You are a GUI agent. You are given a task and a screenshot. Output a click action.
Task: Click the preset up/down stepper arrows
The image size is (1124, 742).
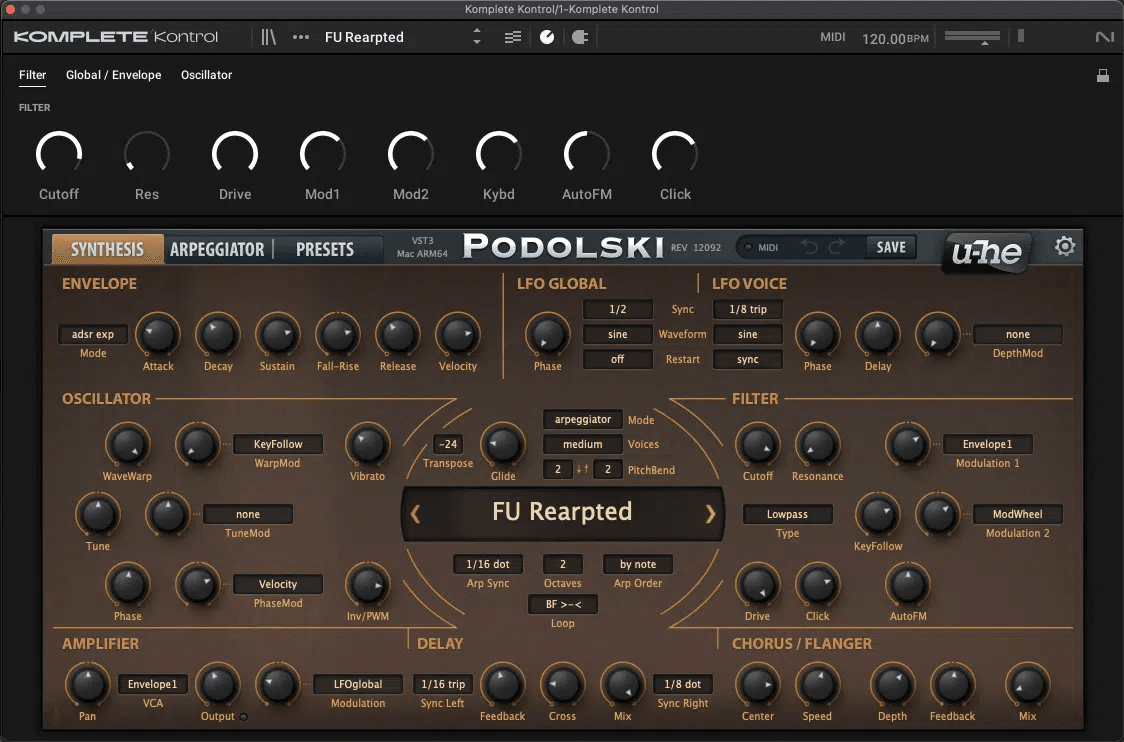pyautogui.click(x=477, y=37)
